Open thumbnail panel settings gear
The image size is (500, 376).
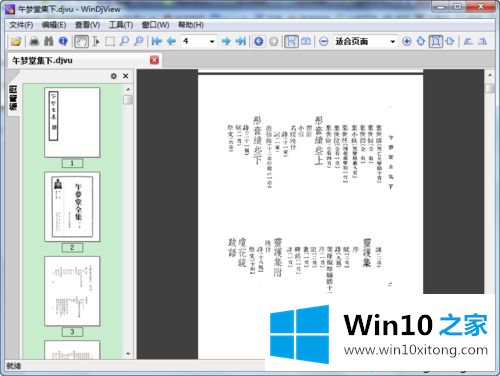[x=114, y=76]
